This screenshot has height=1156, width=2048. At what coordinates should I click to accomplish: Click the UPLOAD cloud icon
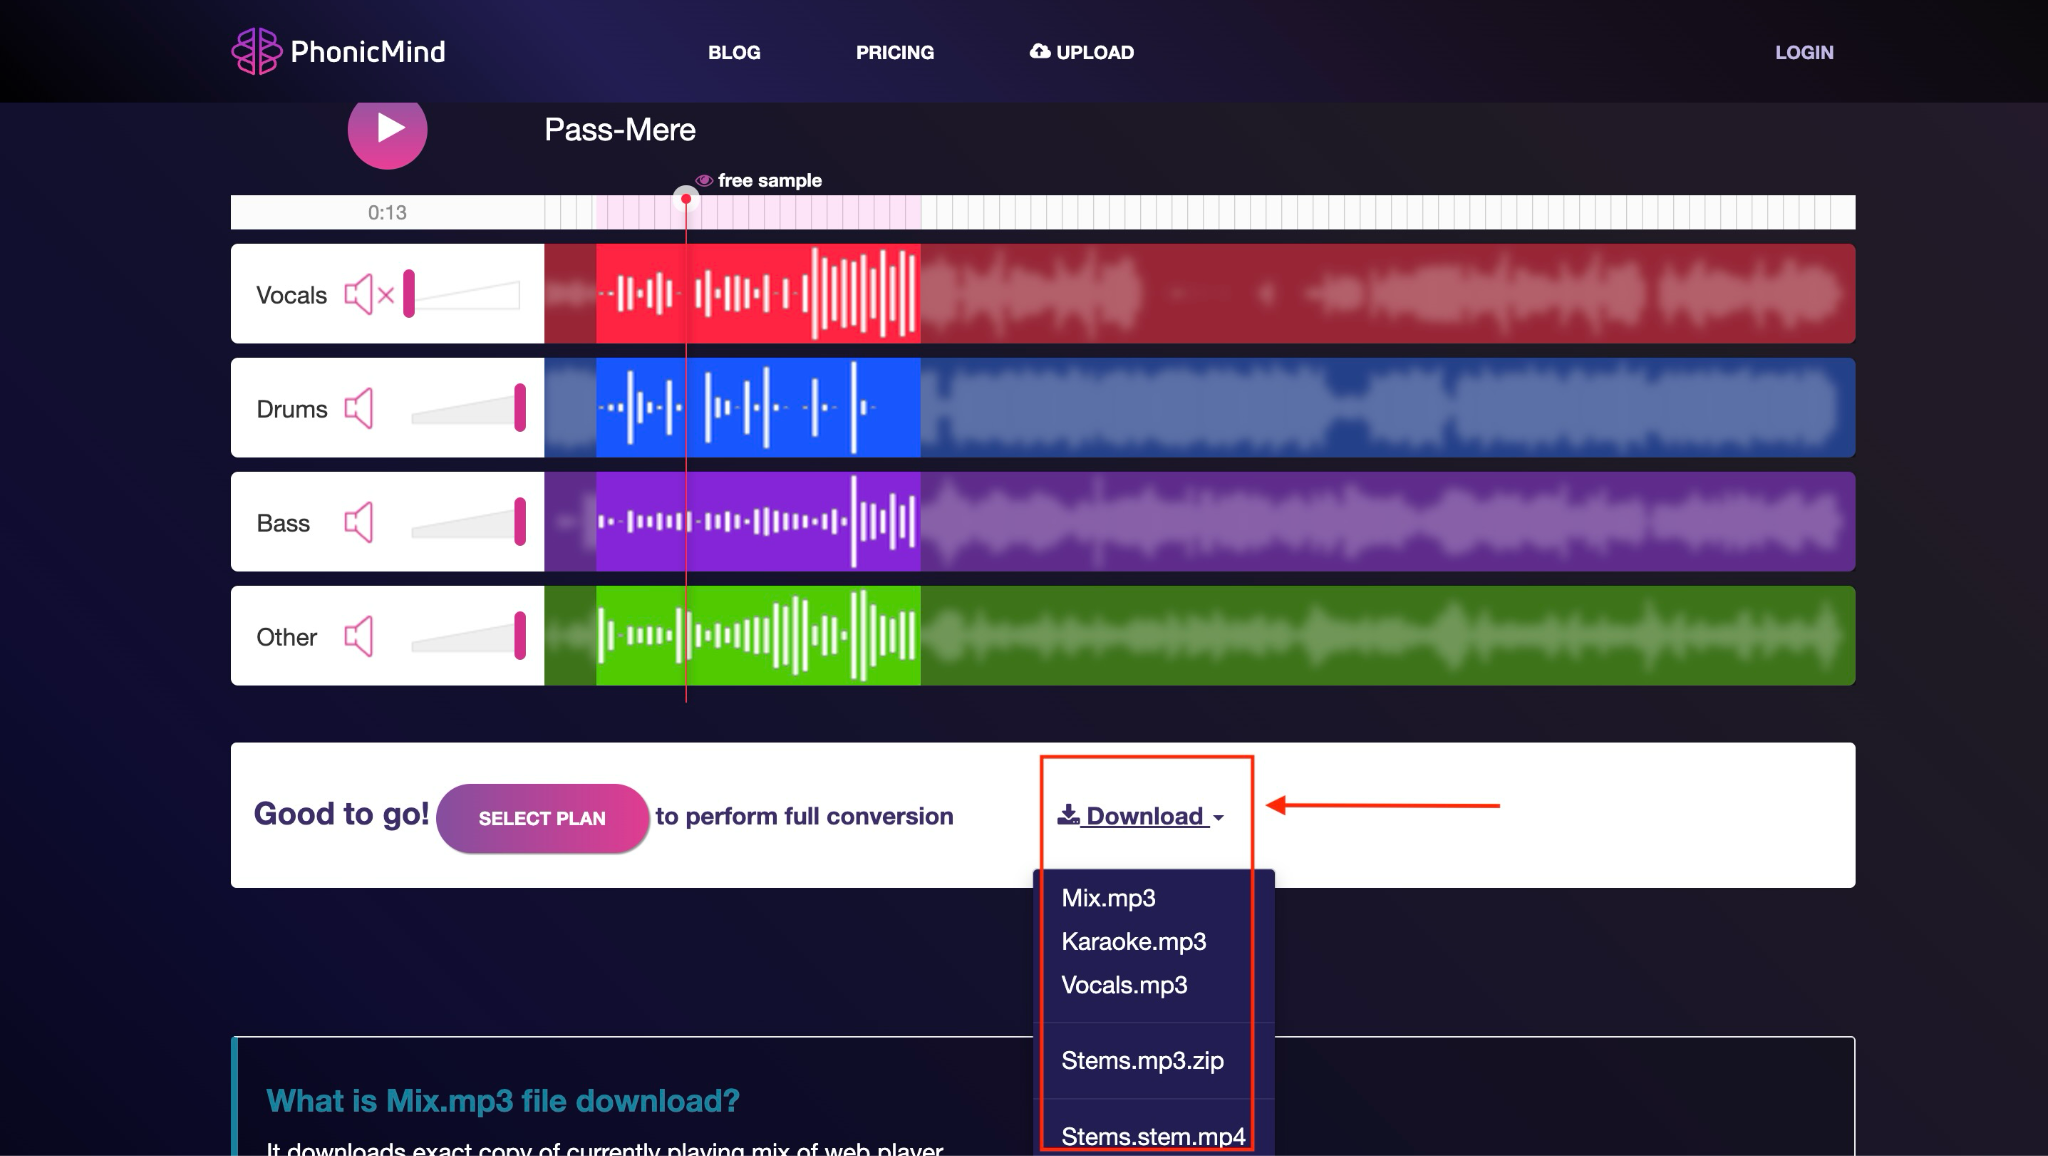click(x=1040, y=51)
